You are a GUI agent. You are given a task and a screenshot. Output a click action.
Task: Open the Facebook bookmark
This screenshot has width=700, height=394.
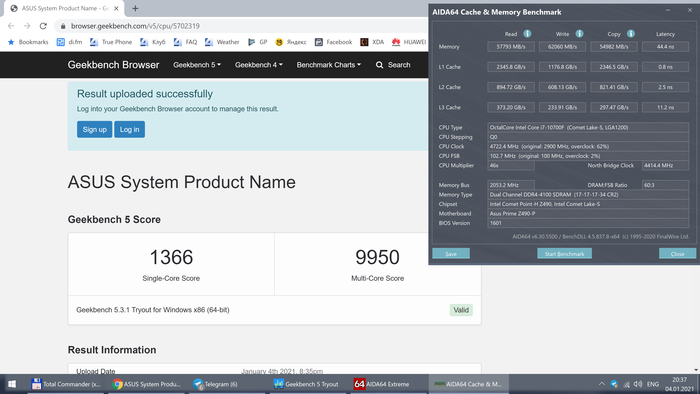point(333,42)
